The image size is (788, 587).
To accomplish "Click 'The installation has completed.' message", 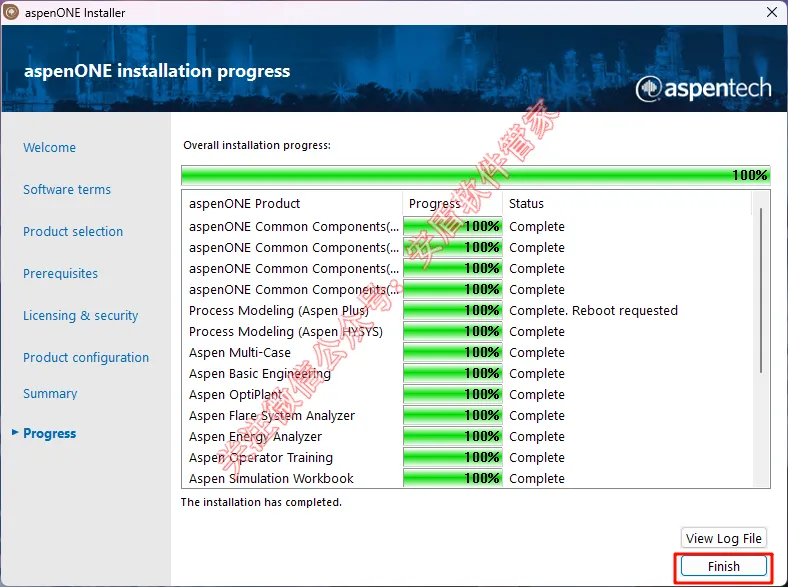I will 261,502.
